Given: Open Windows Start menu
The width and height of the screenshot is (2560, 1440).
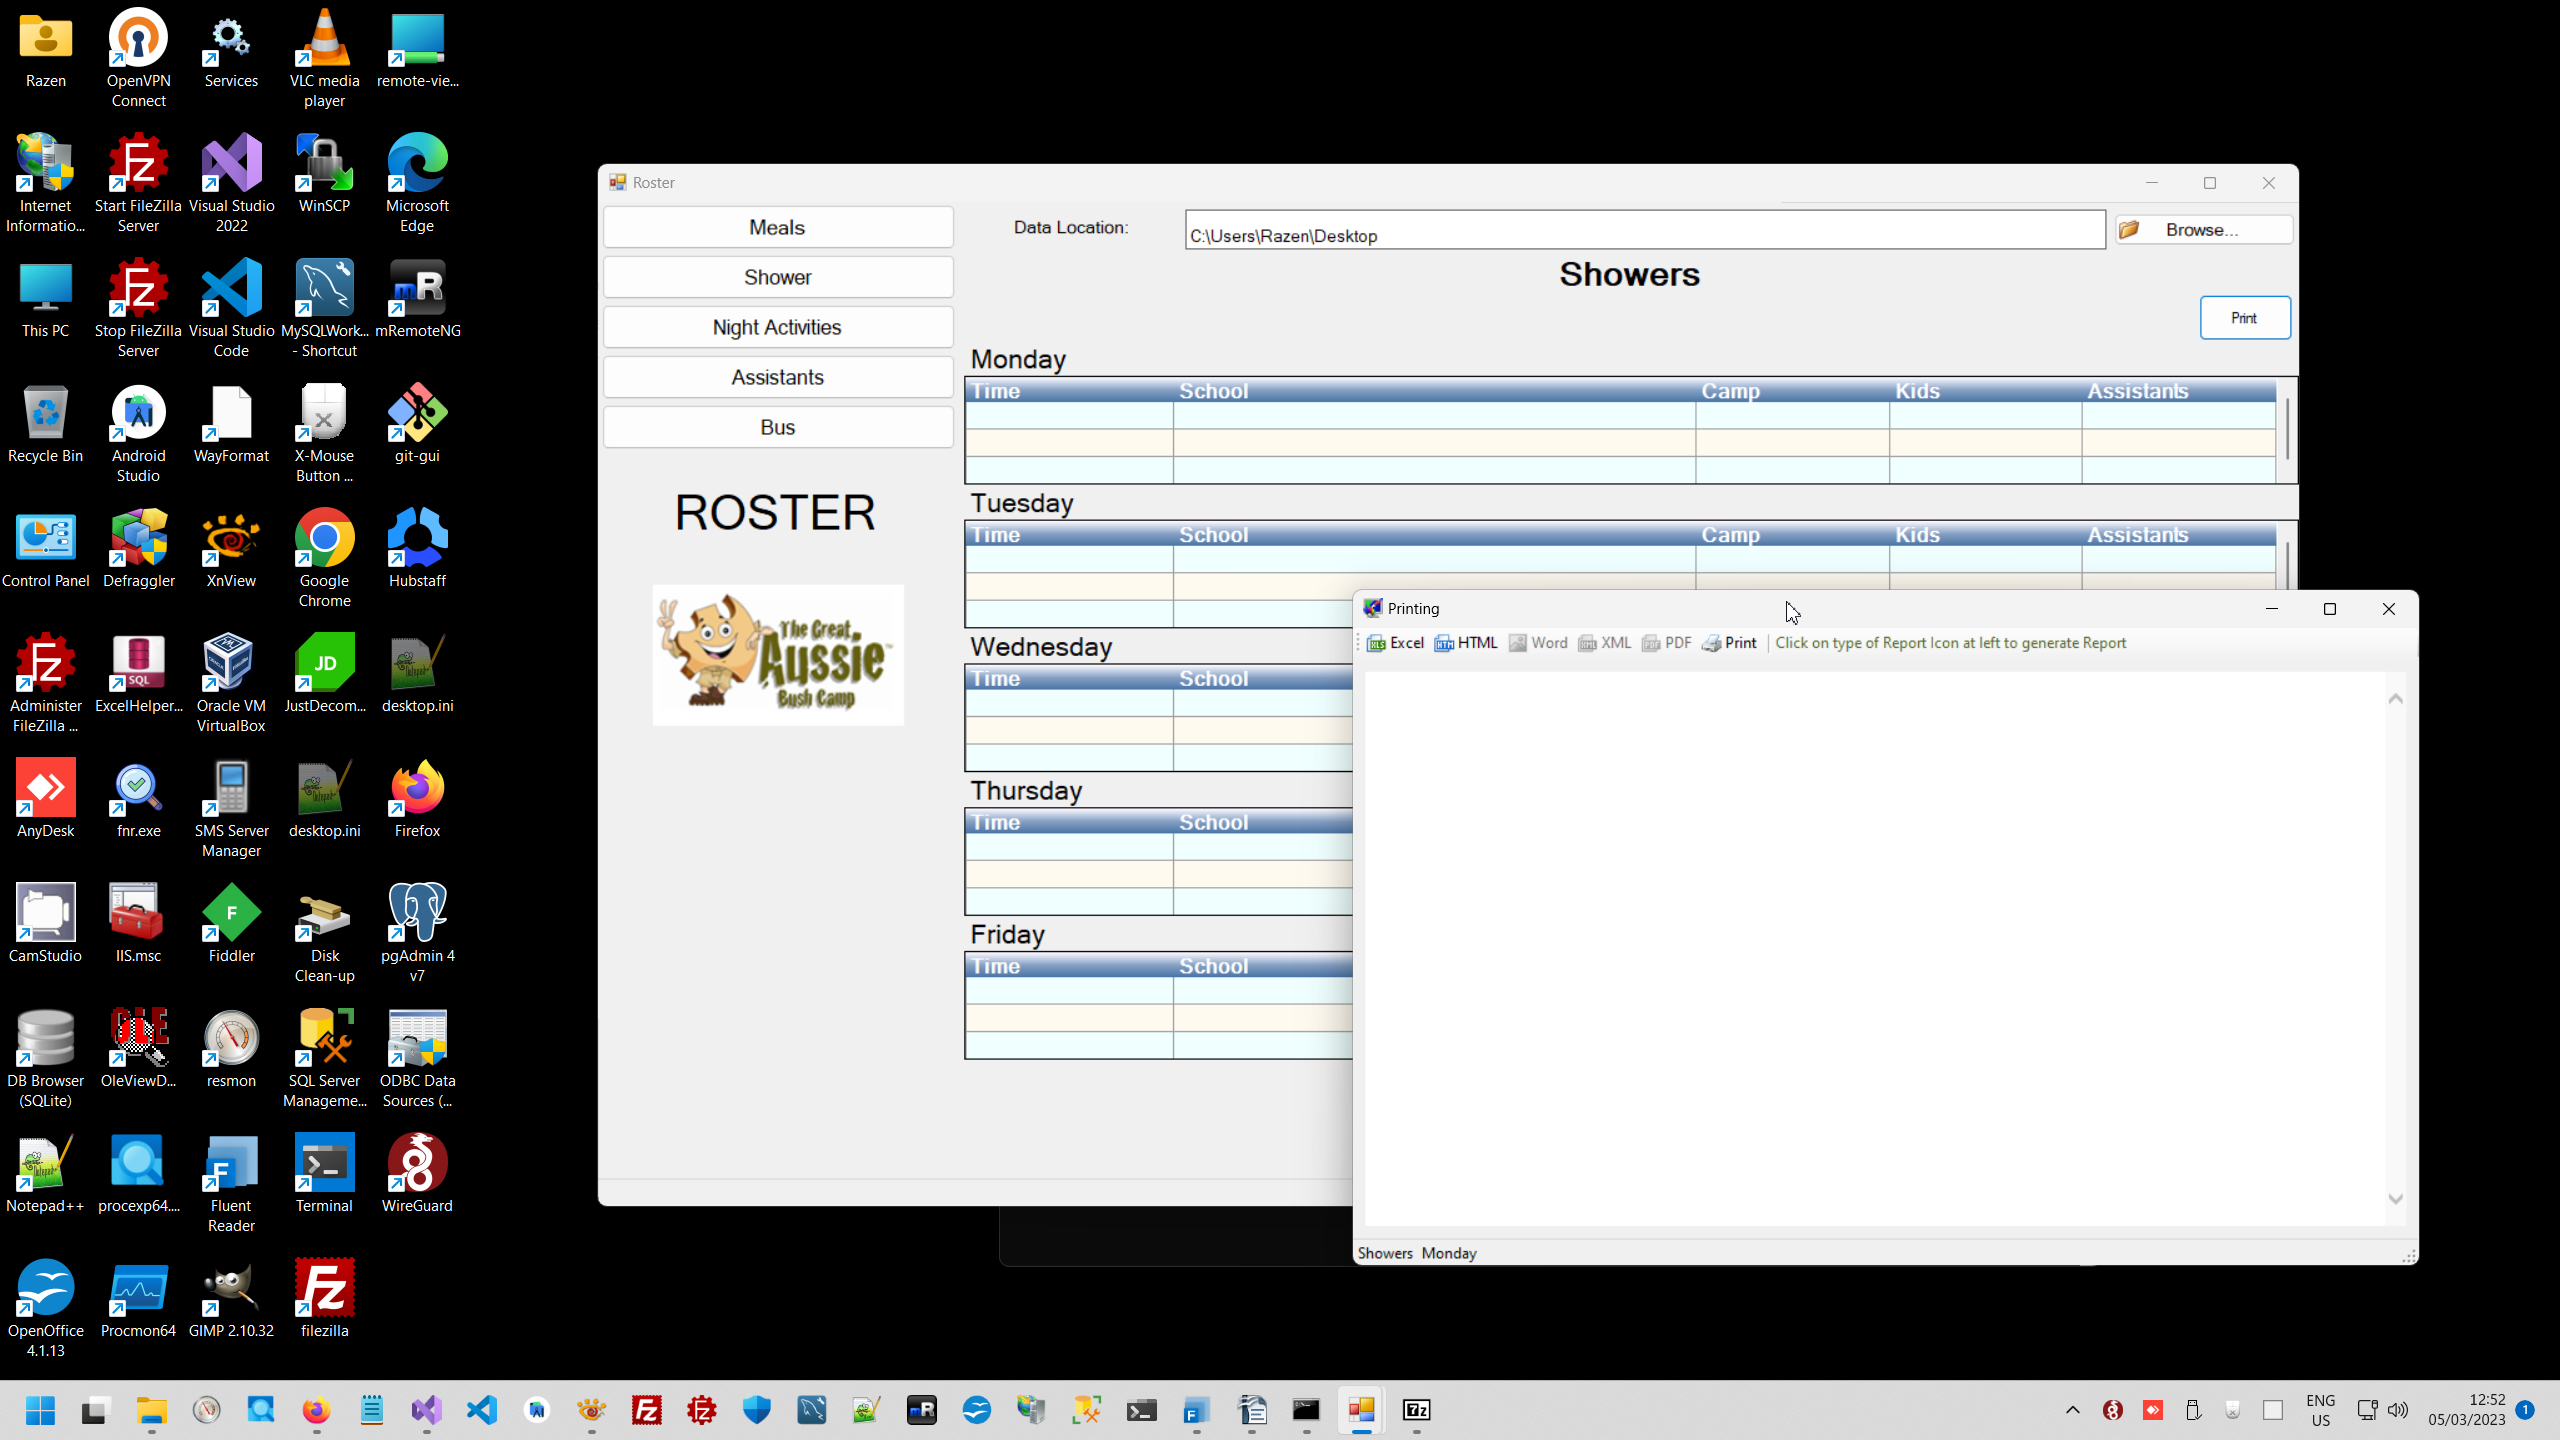Looking at the screenshot, I should pos(40,1410).
